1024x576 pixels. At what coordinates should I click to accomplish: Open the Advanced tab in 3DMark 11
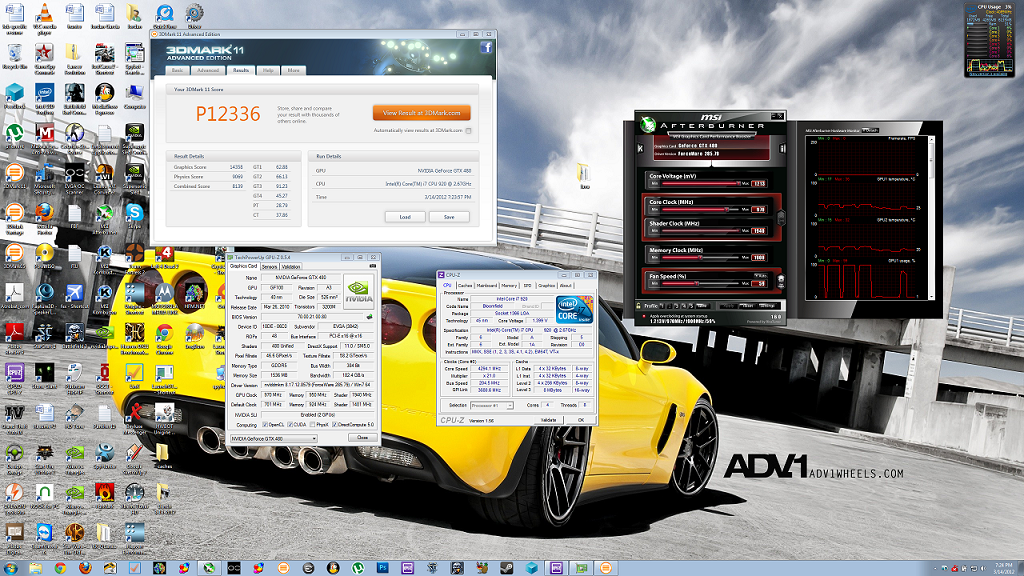pos(208,70)
